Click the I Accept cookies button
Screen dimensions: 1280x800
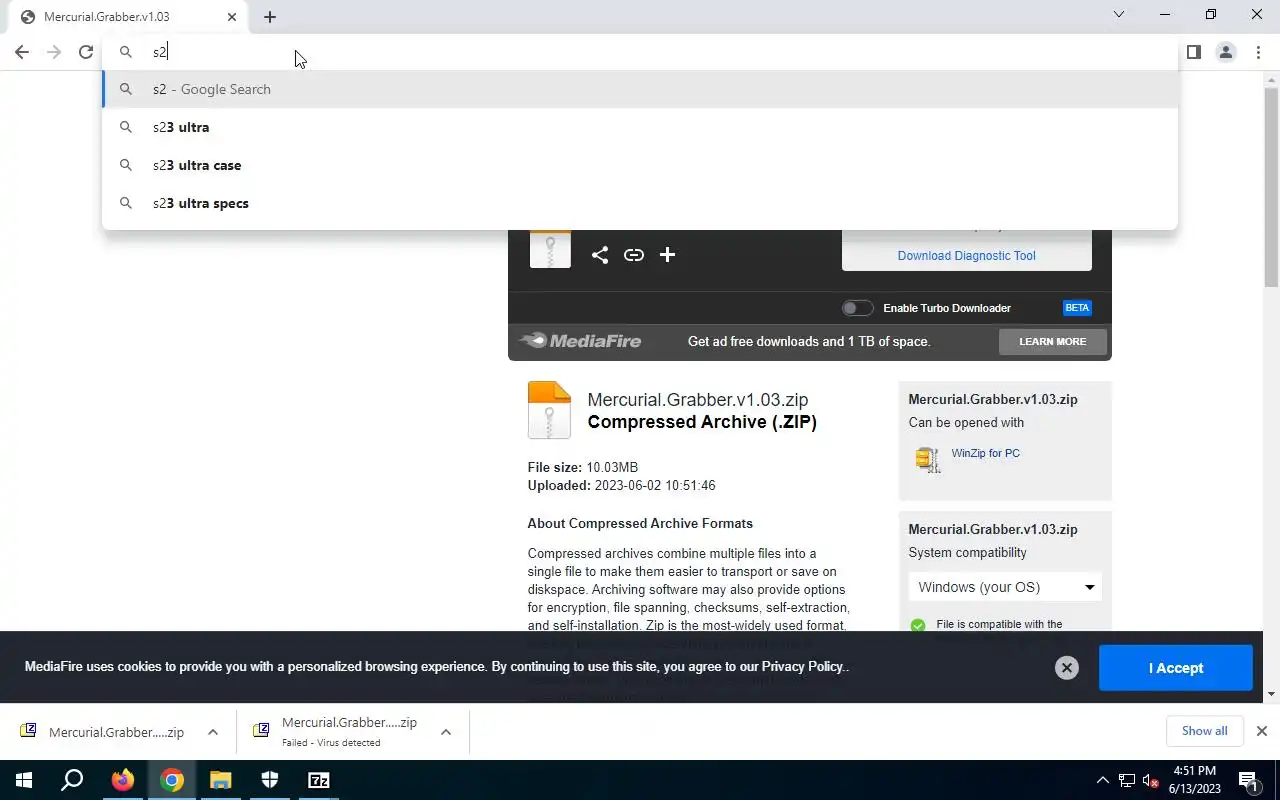[1175, 668]
